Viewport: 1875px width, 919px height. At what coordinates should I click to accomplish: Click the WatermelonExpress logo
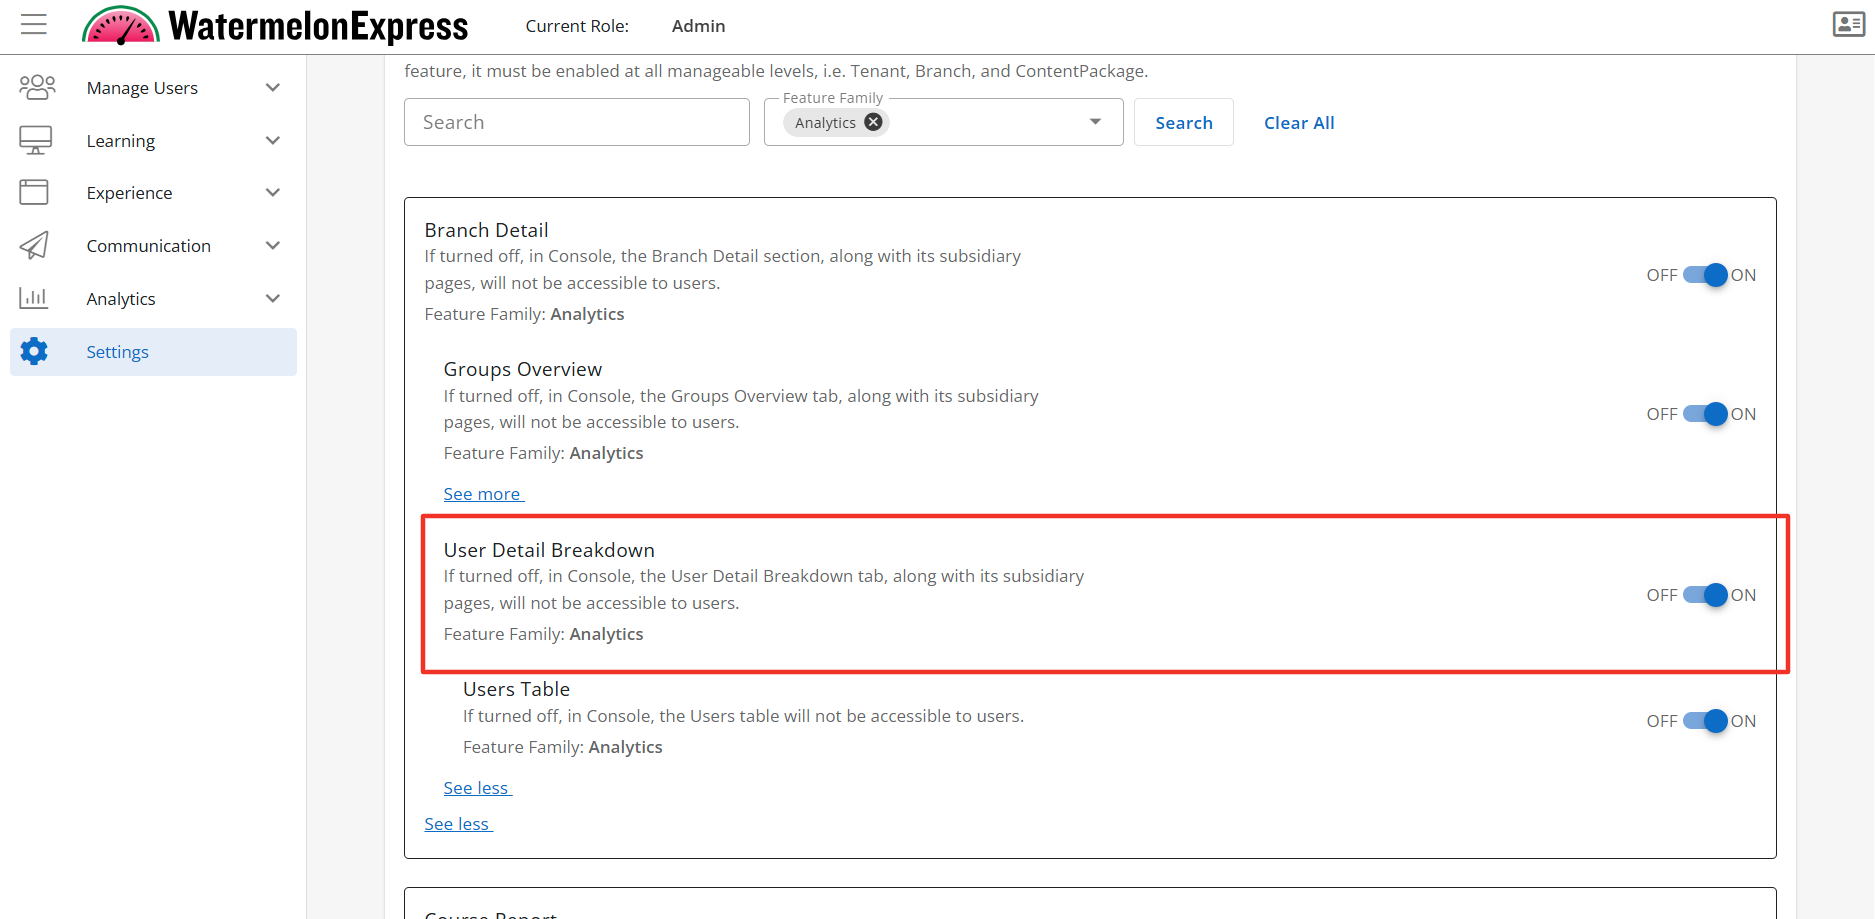[275, 26]
